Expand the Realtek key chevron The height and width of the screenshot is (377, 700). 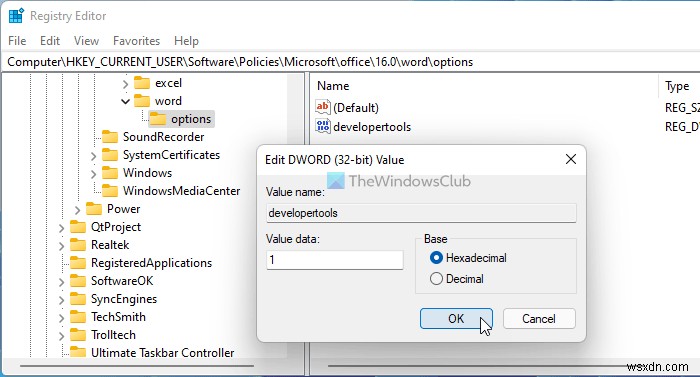(61, 246)
